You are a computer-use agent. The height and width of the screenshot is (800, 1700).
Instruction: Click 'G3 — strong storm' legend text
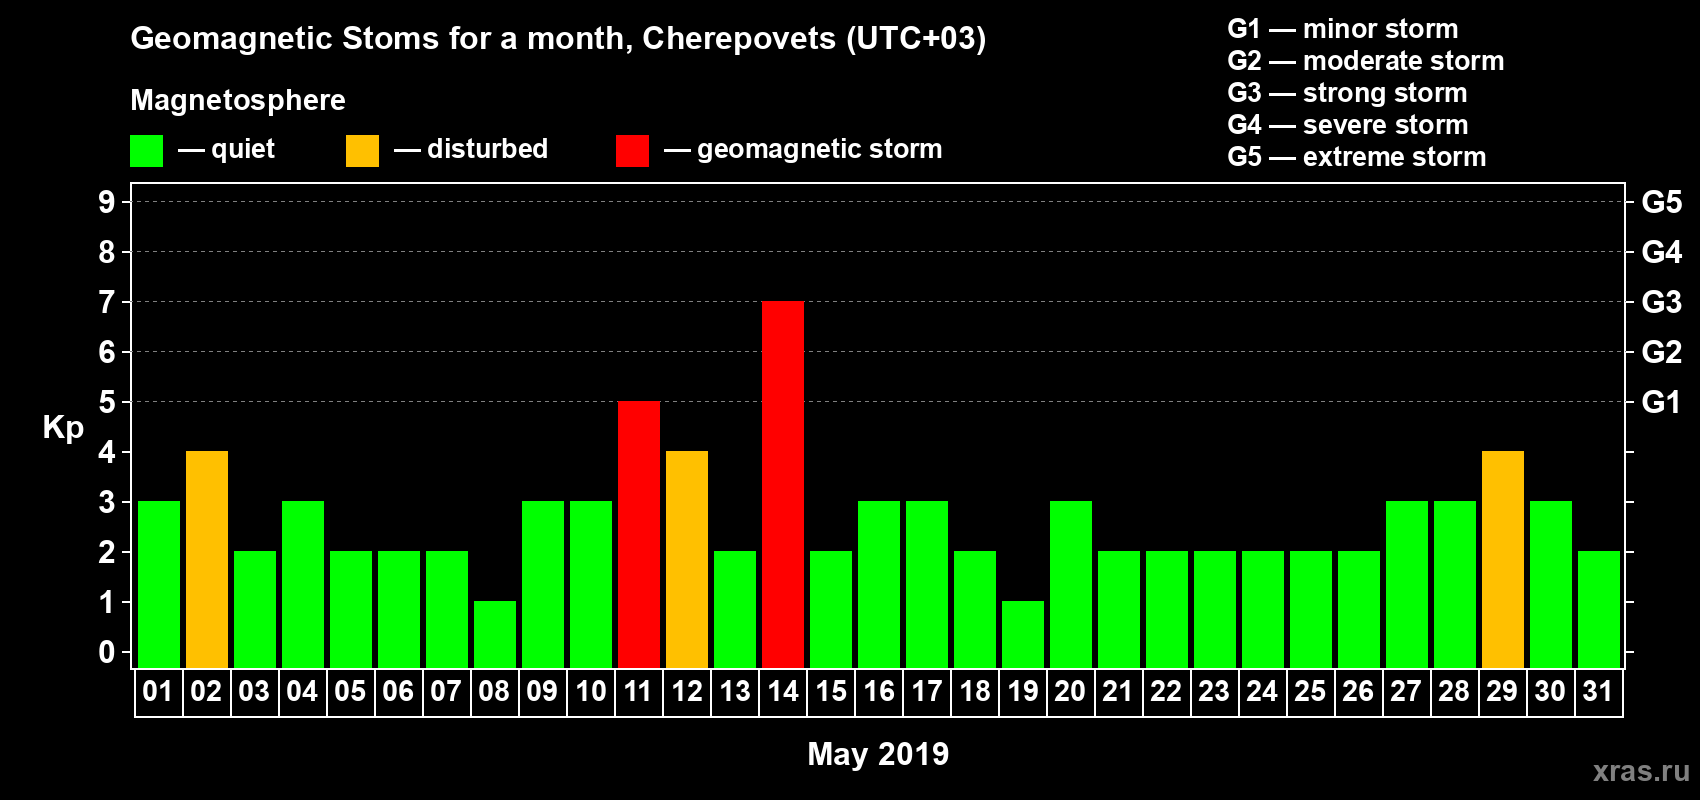click(x=1347, y=93)
